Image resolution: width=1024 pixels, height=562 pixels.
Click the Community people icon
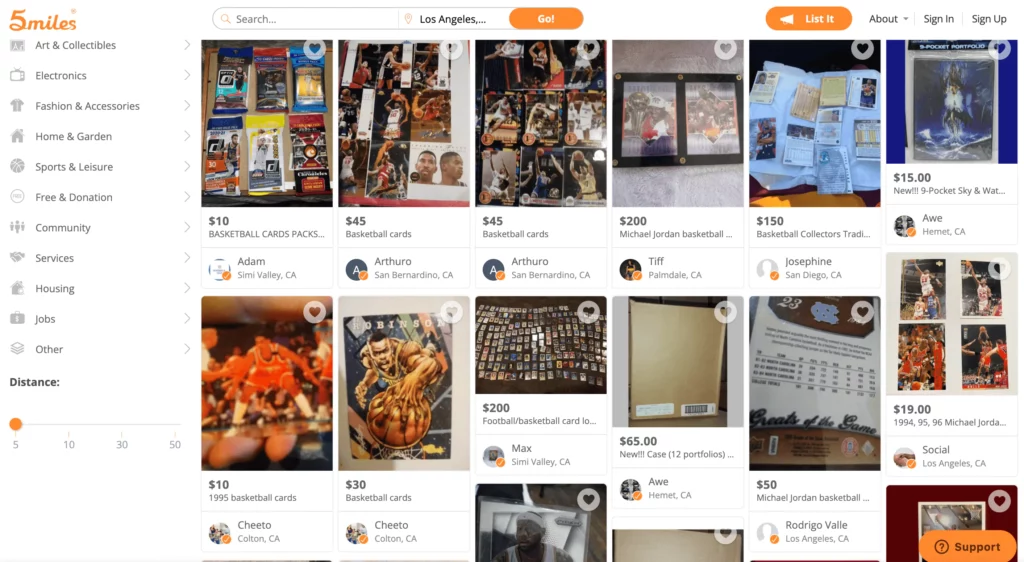point(18,227)
